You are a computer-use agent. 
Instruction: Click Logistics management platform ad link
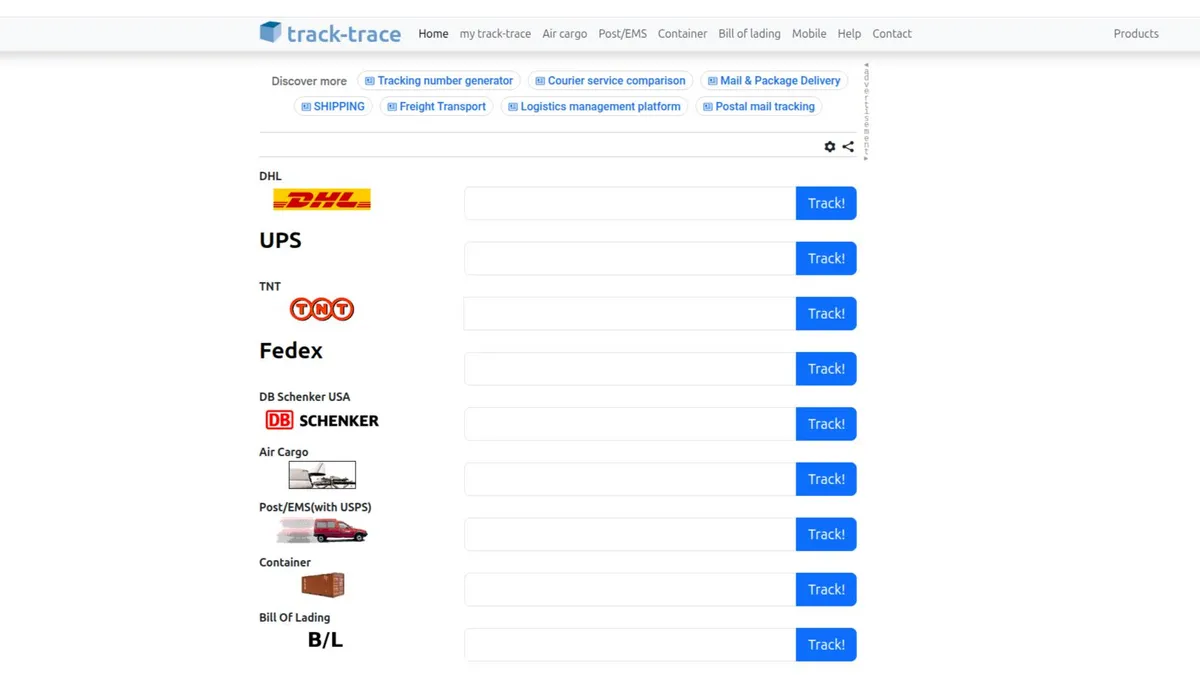(x=594, y=106)
